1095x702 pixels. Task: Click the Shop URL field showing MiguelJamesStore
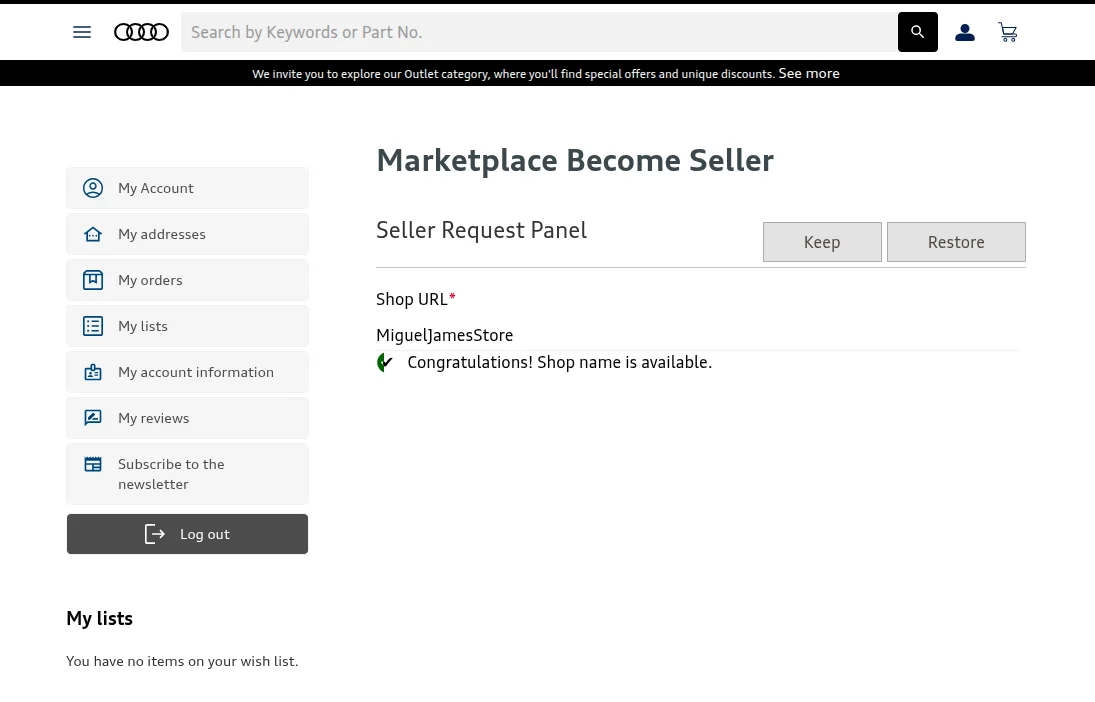point(445,335)
